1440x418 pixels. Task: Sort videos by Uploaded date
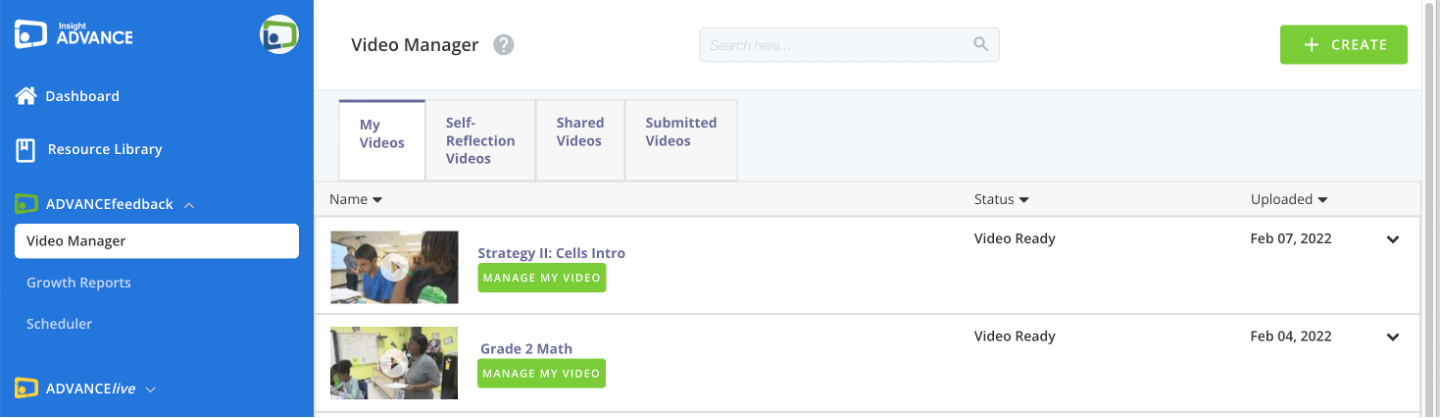click(1289, 199)
